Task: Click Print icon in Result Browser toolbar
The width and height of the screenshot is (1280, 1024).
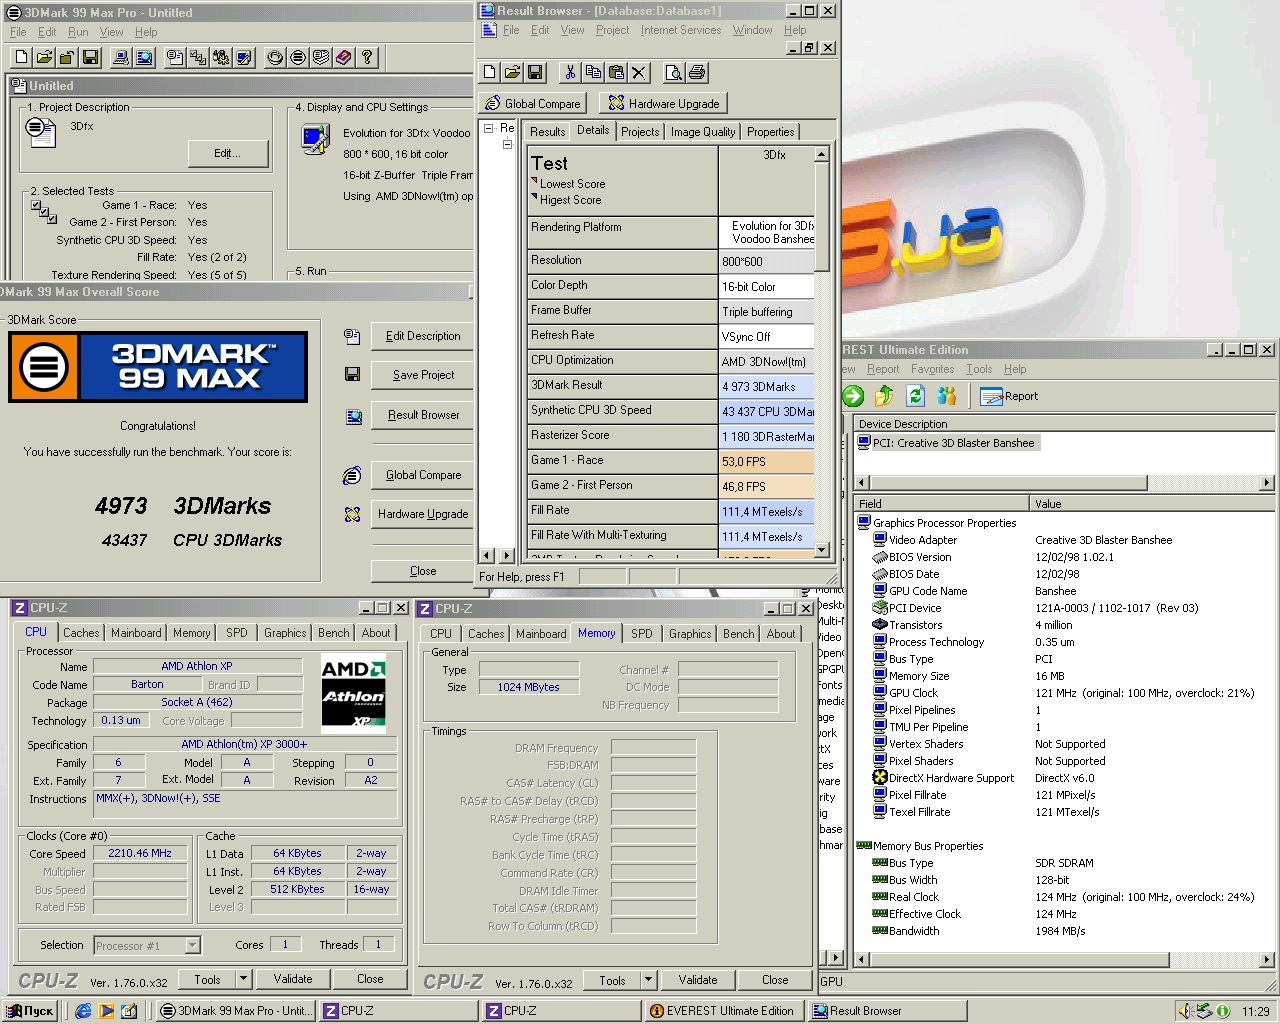Action: click(x=697, y=72)
